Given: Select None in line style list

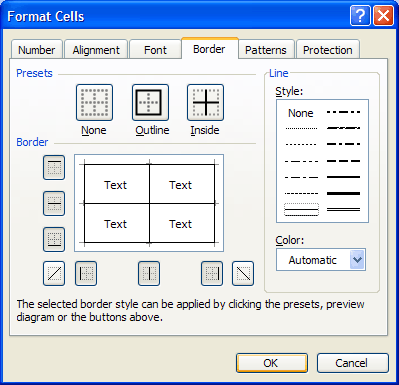Looking at the screenshot, I should [x=301, y=113].
